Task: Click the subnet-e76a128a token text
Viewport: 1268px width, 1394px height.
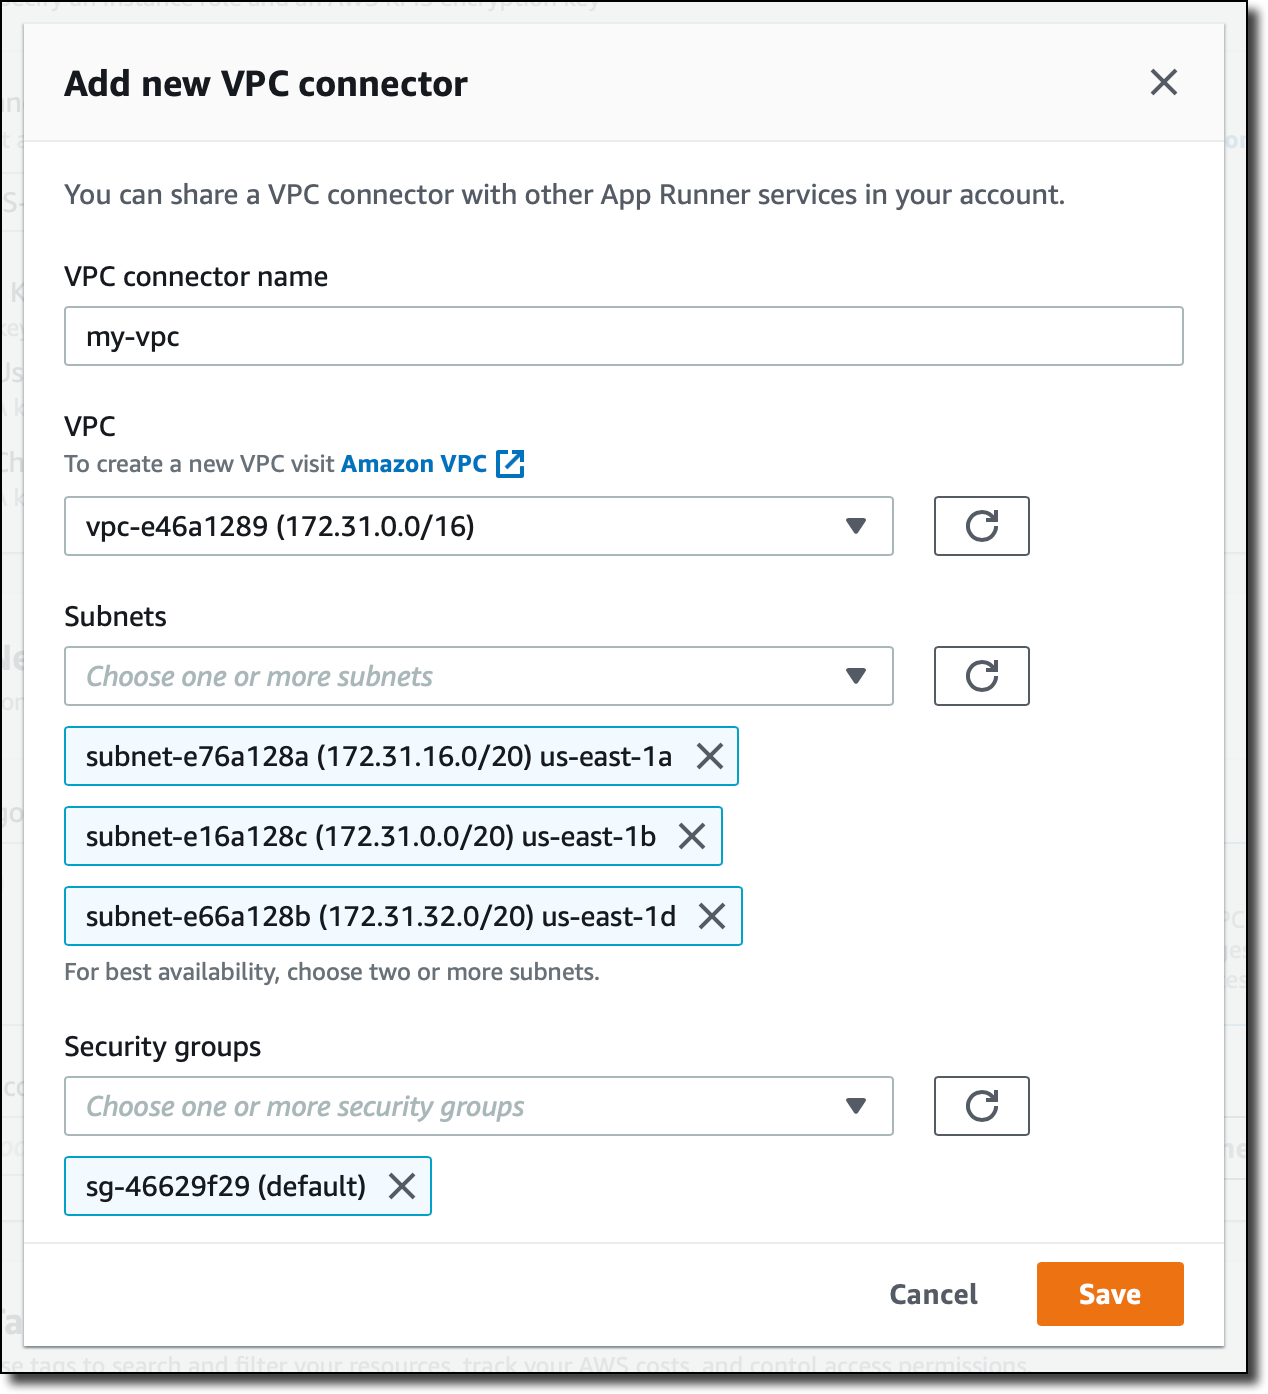Action: tap(378, 756)
